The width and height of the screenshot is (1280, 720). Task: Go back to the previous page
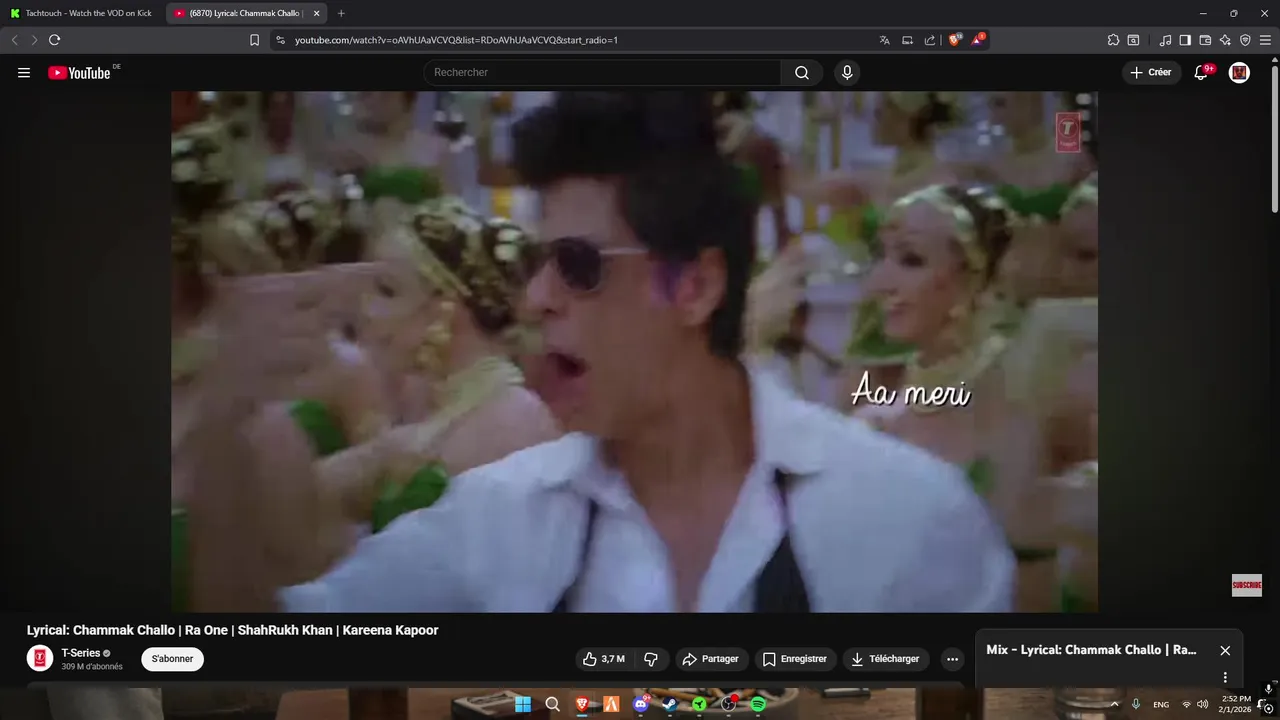coord(14,40)
